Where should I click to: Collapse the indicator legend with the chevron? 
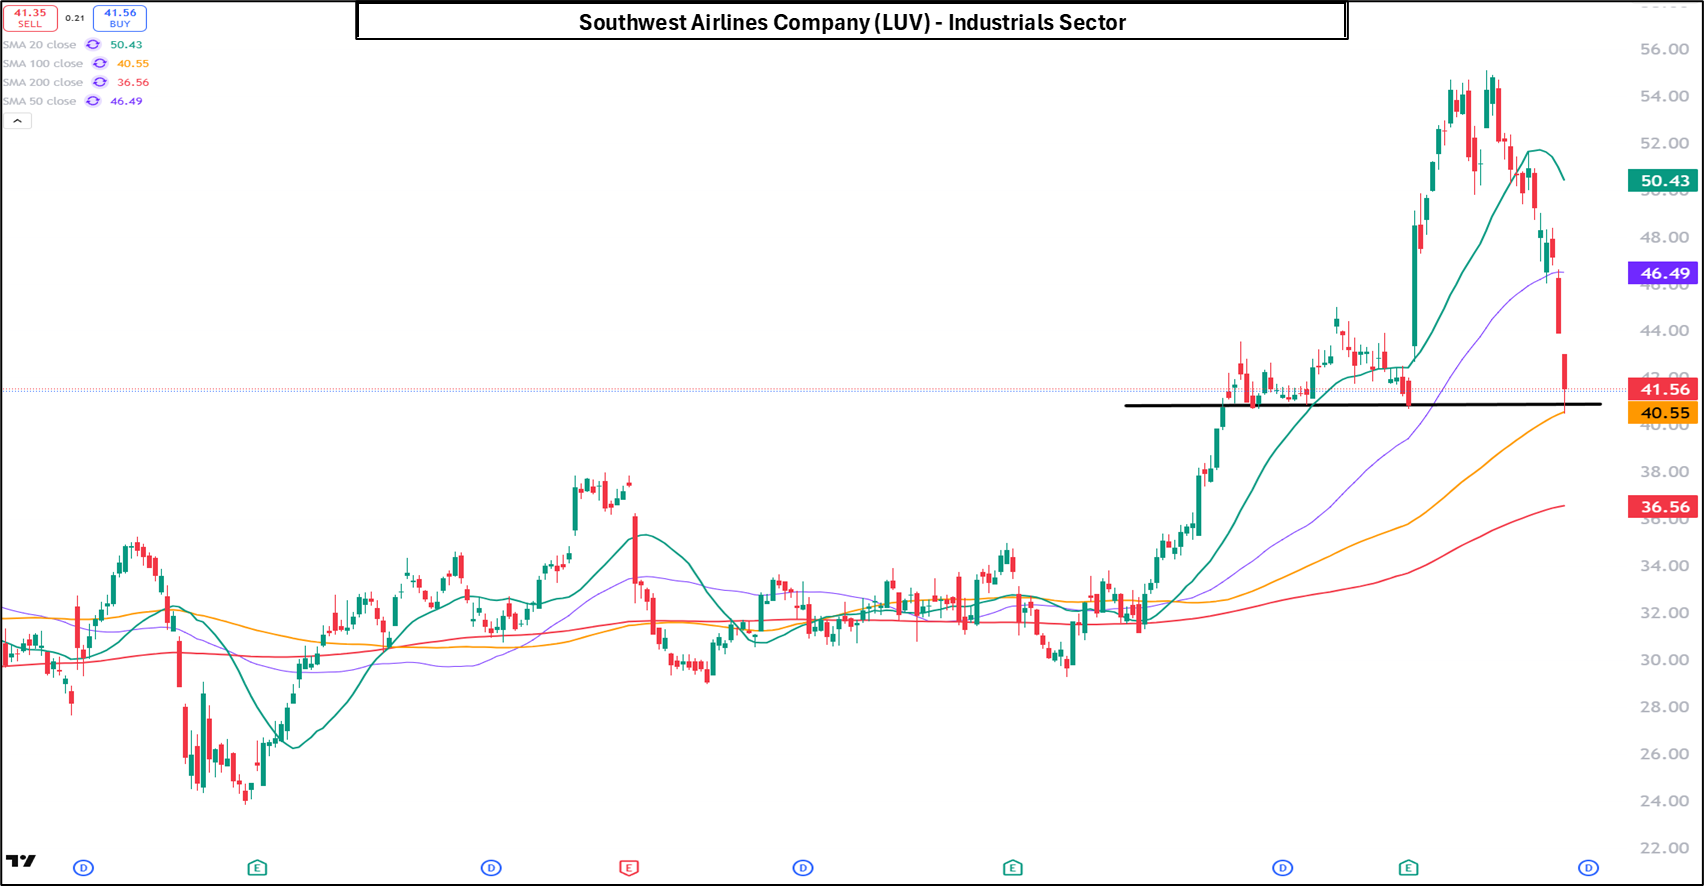17,121
